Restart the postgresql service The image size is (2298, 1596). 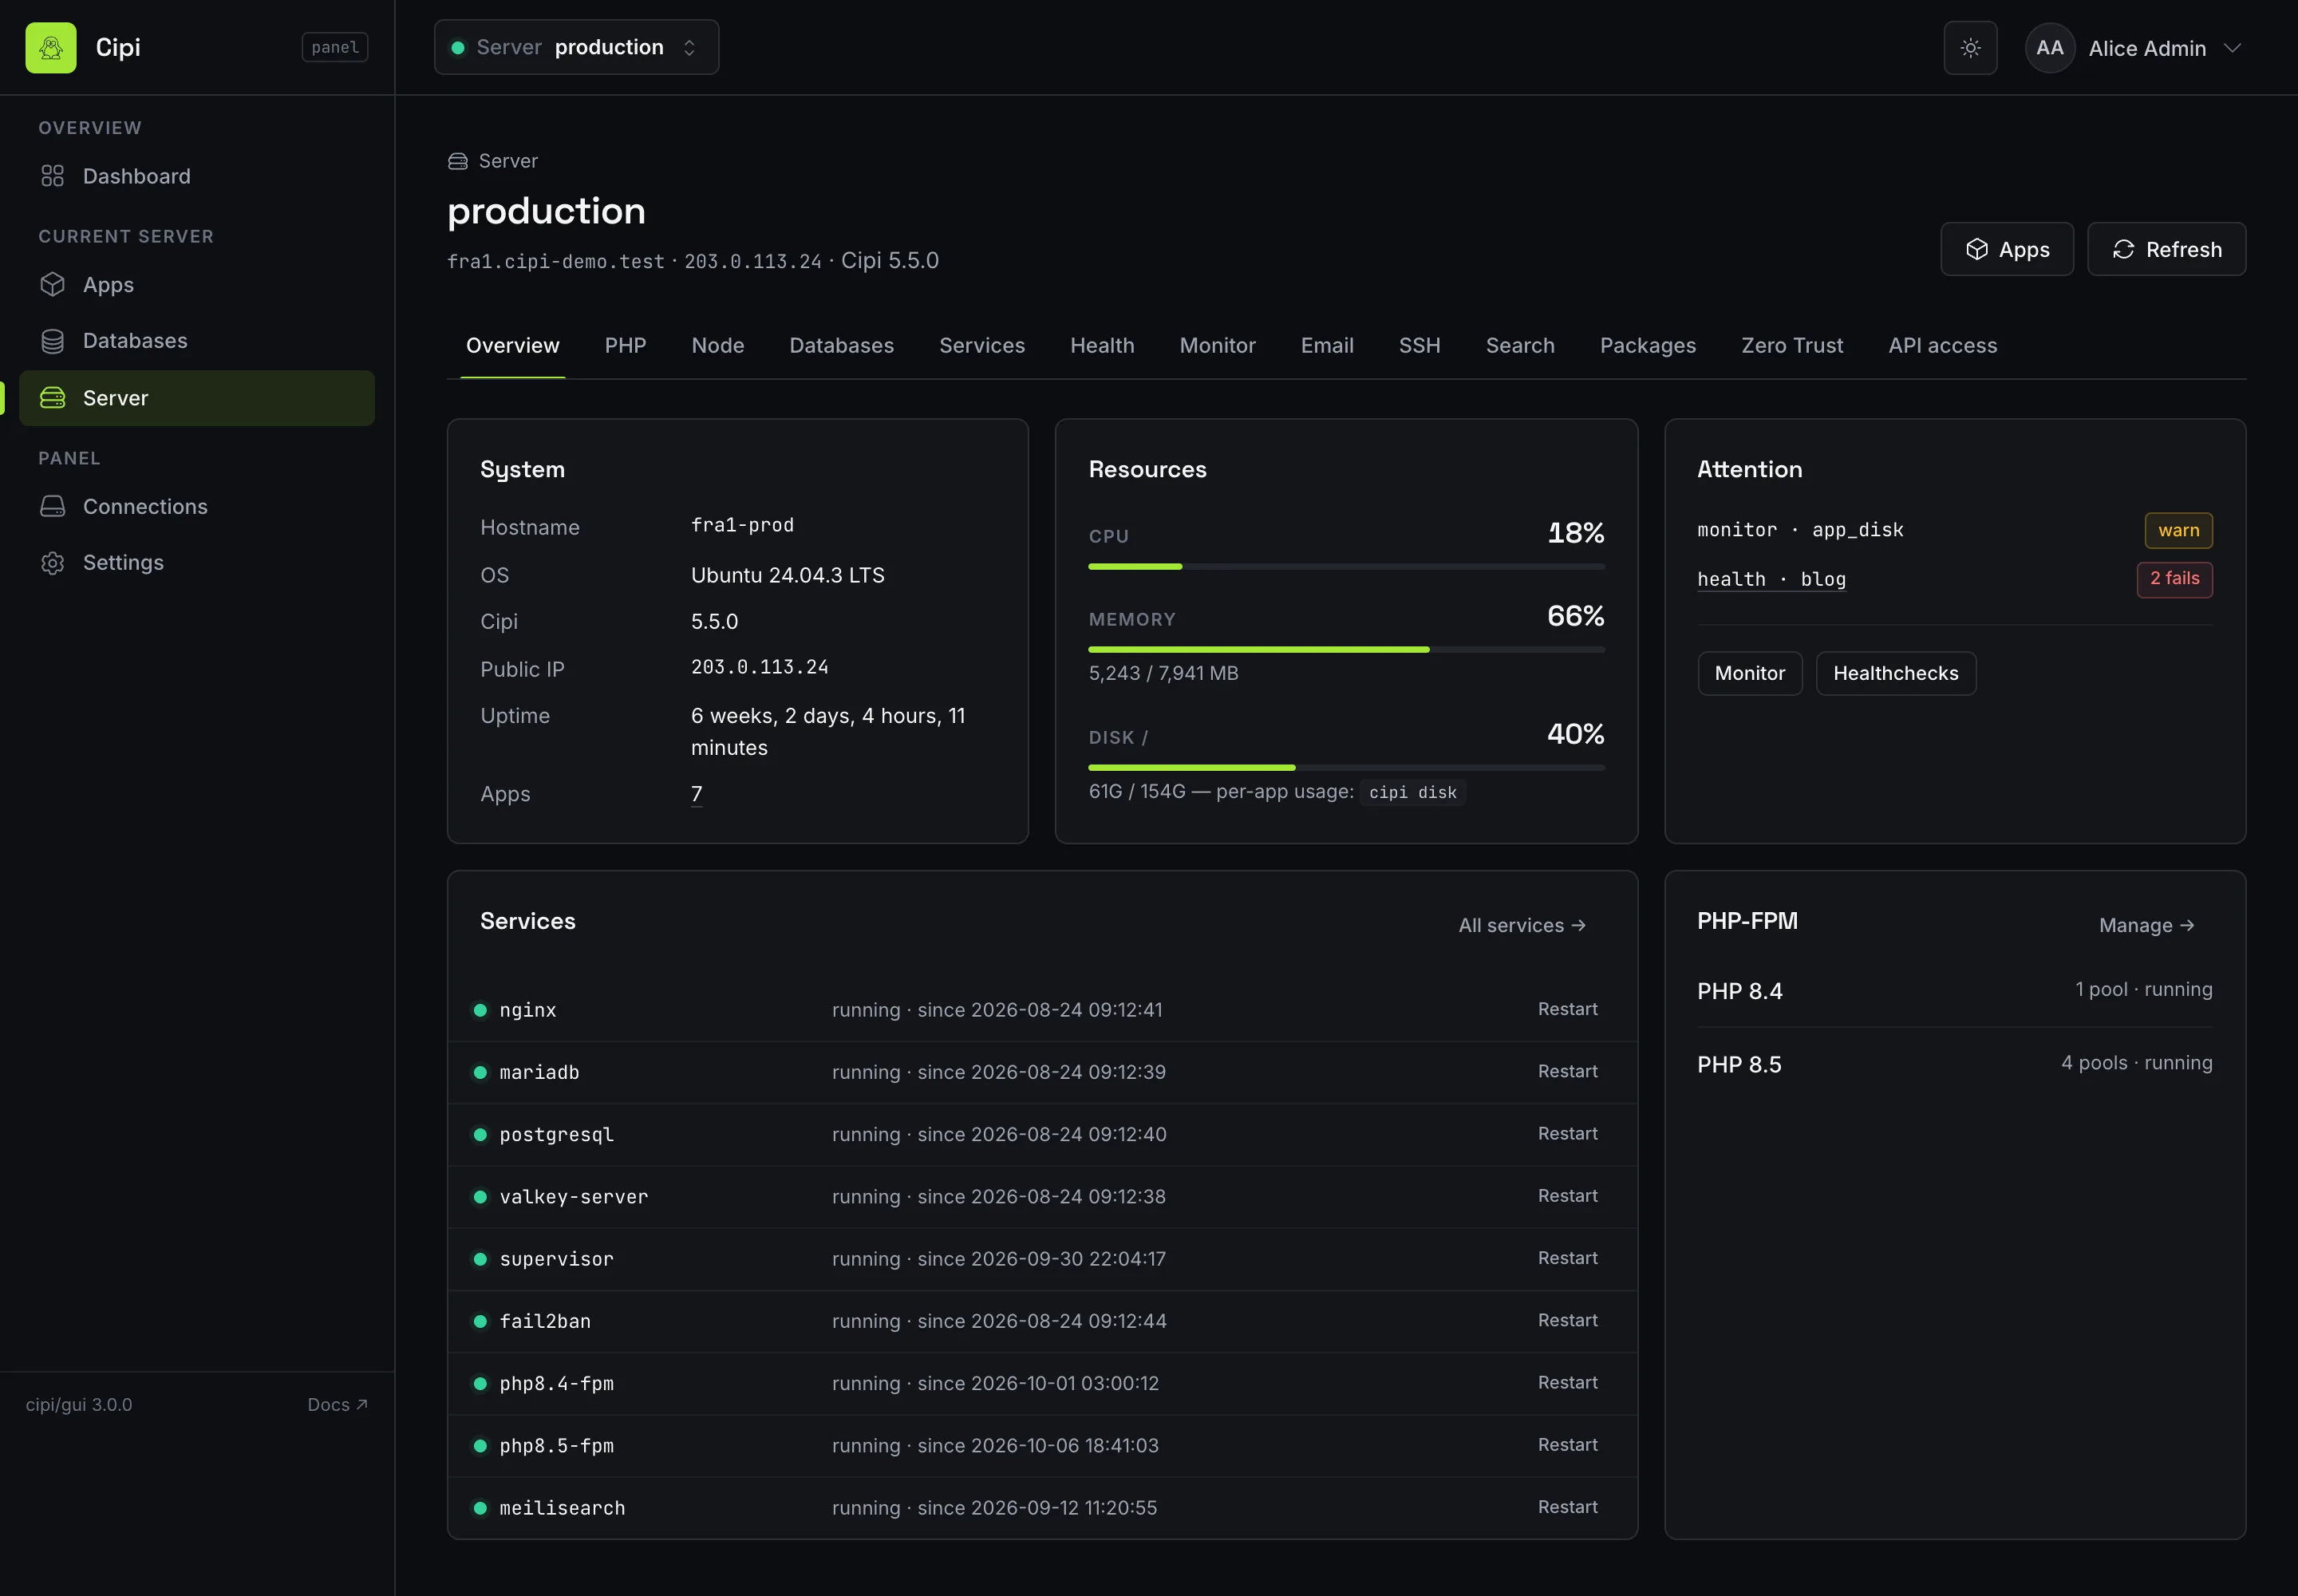pyautogui.click(x=1567, y=1133)
